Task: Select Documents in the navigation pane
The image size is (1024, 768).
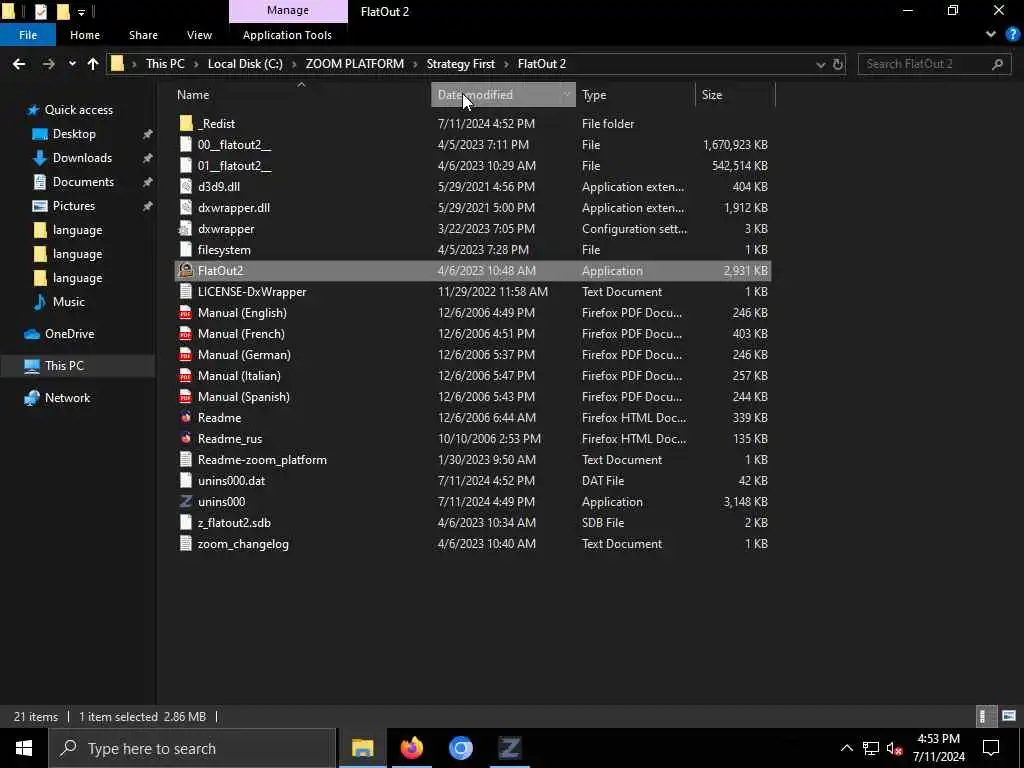Action: pos(83,182)
